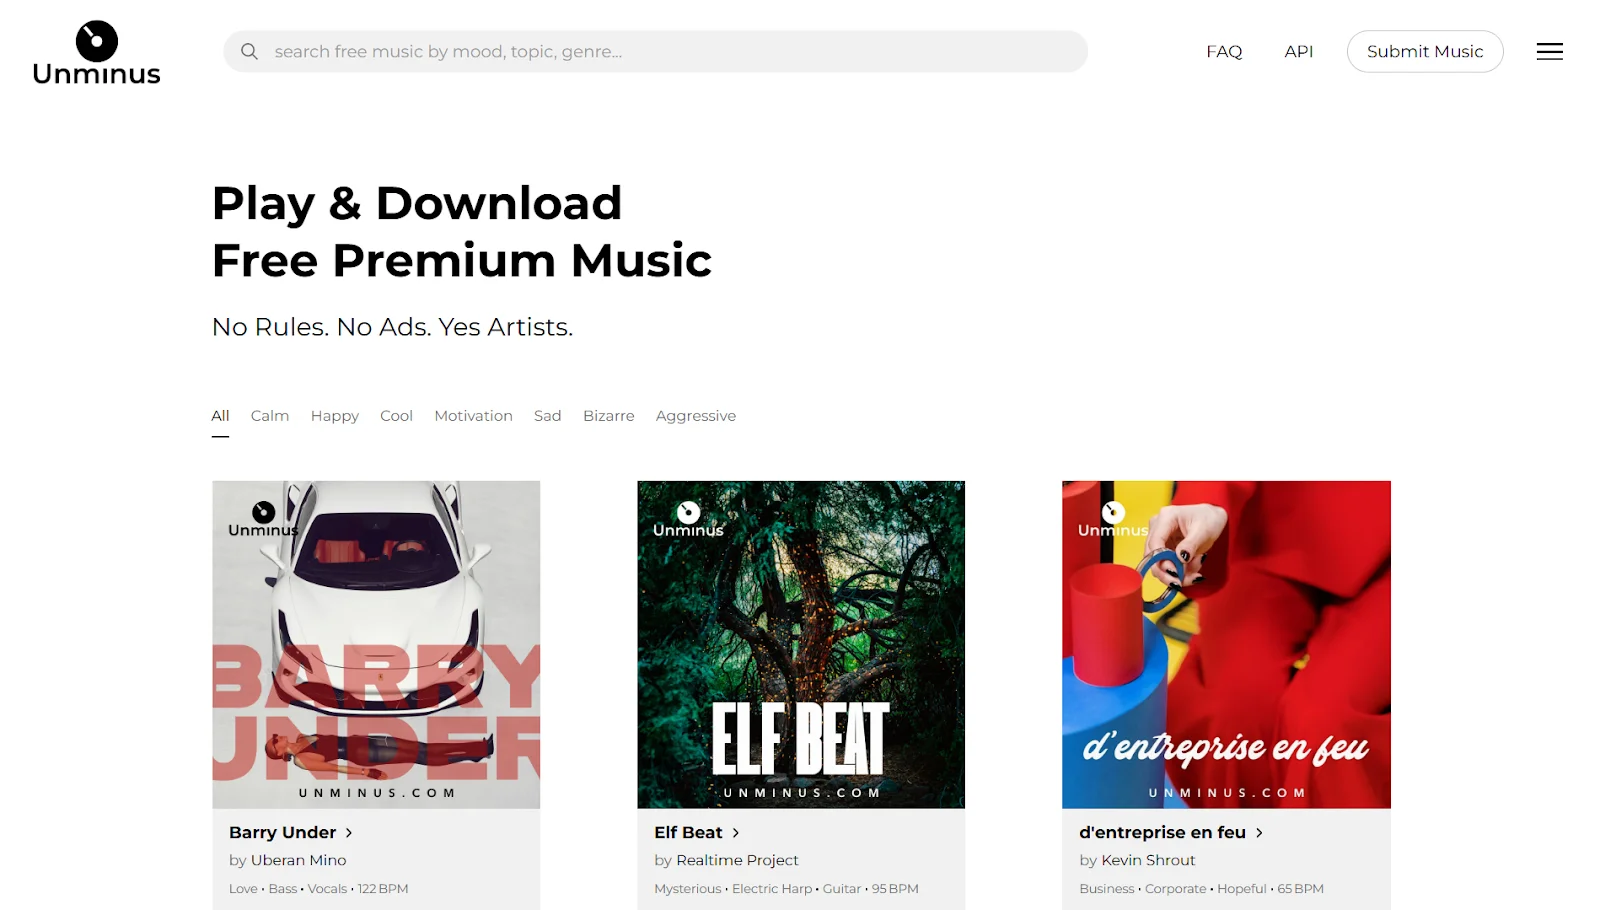Click the Unminus disc icon on Barry Under cover
1600x910 pixels.
click(263, 512)
